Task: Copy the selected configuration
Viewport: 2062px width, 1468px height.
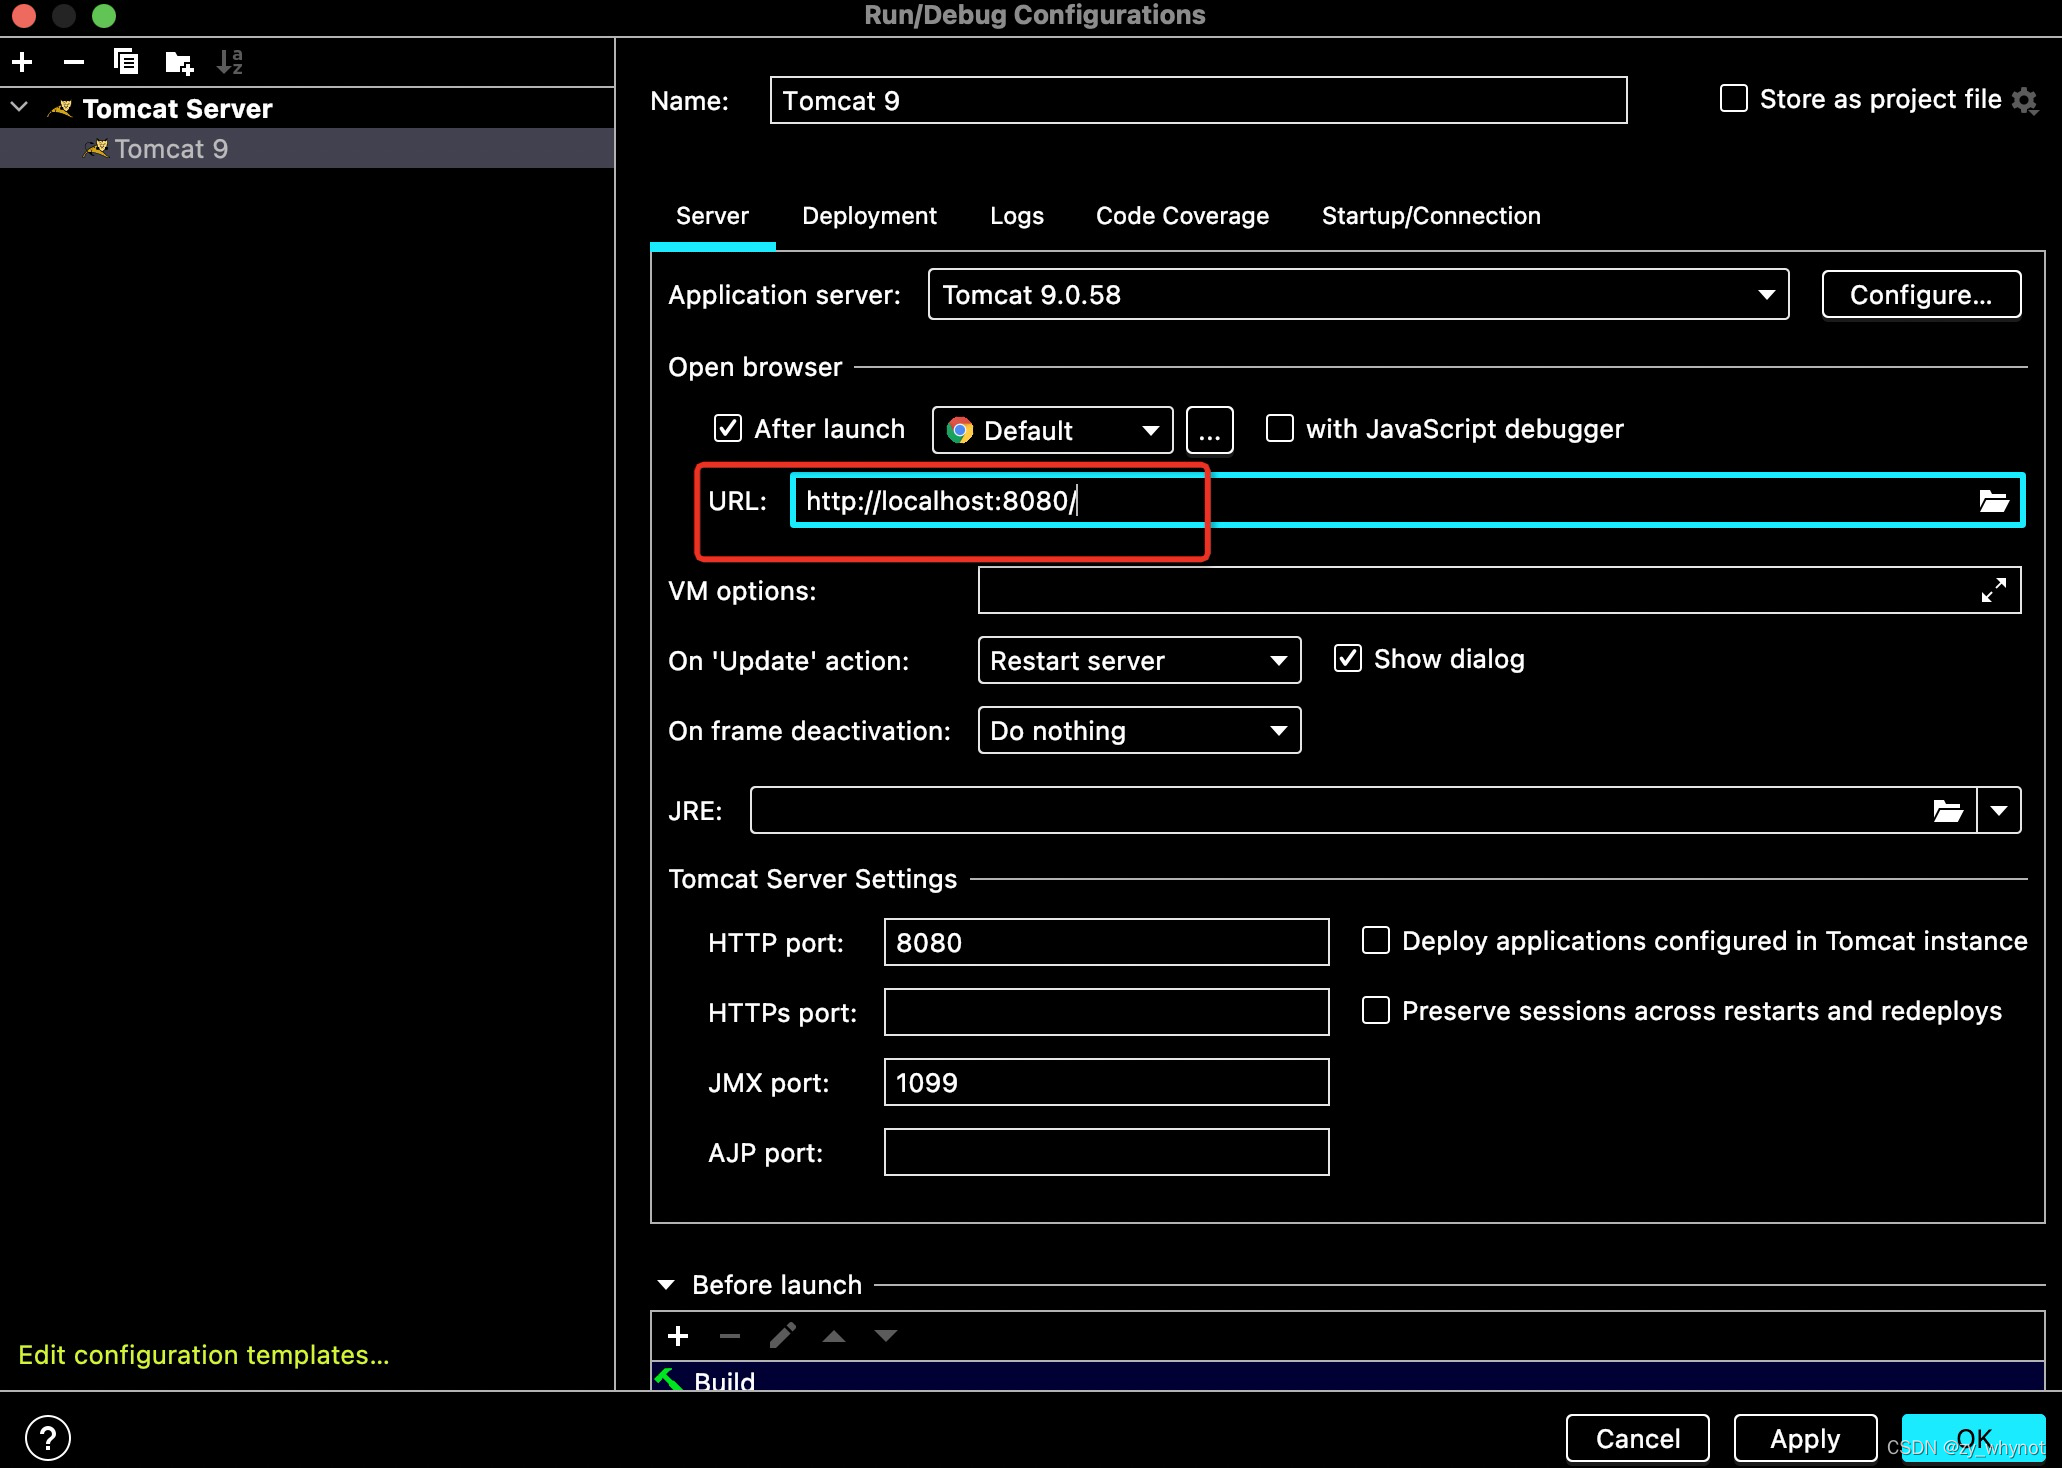Action: [x=126, y=62]
